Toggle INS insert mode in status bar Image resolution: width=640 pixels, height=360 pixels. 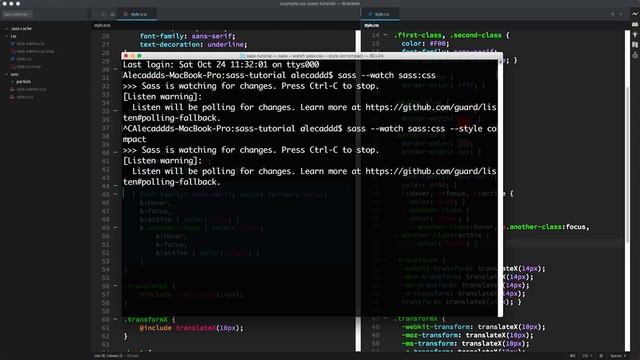tap(572, 356)
